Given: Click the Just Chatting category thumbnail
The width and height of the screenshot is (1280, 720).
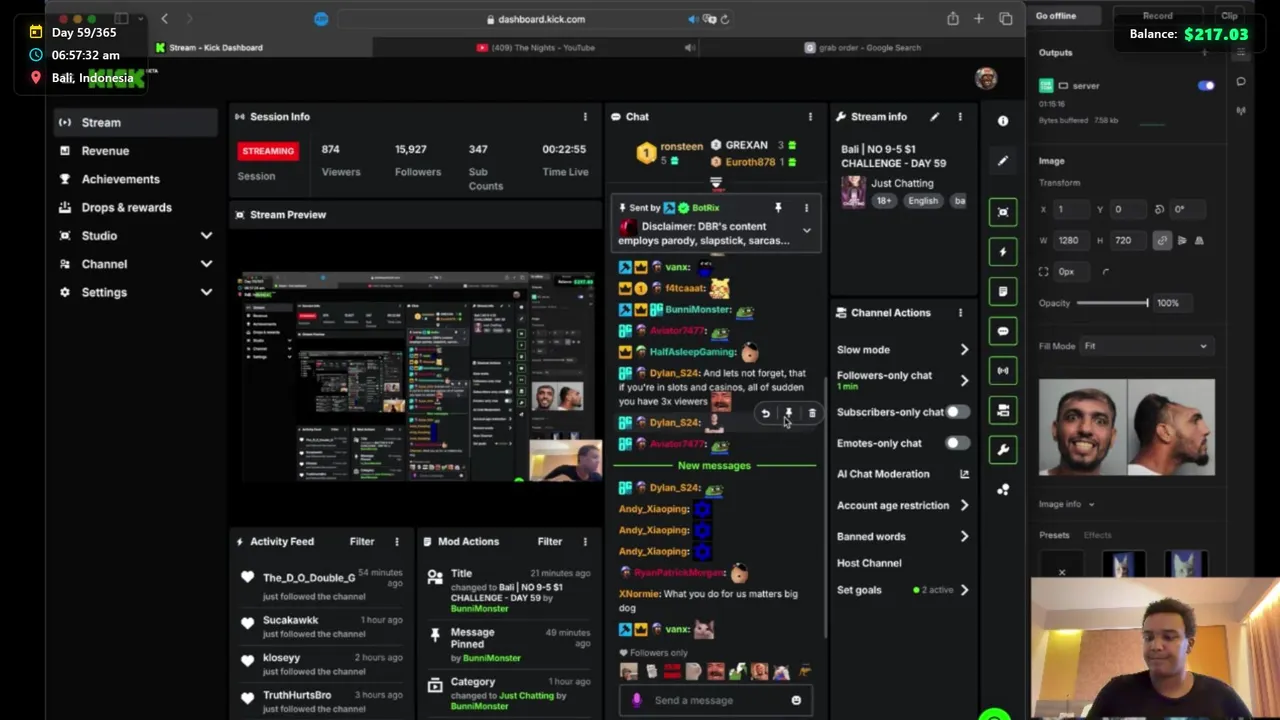Looking at the screenshot, I should (x=853, y=191).
